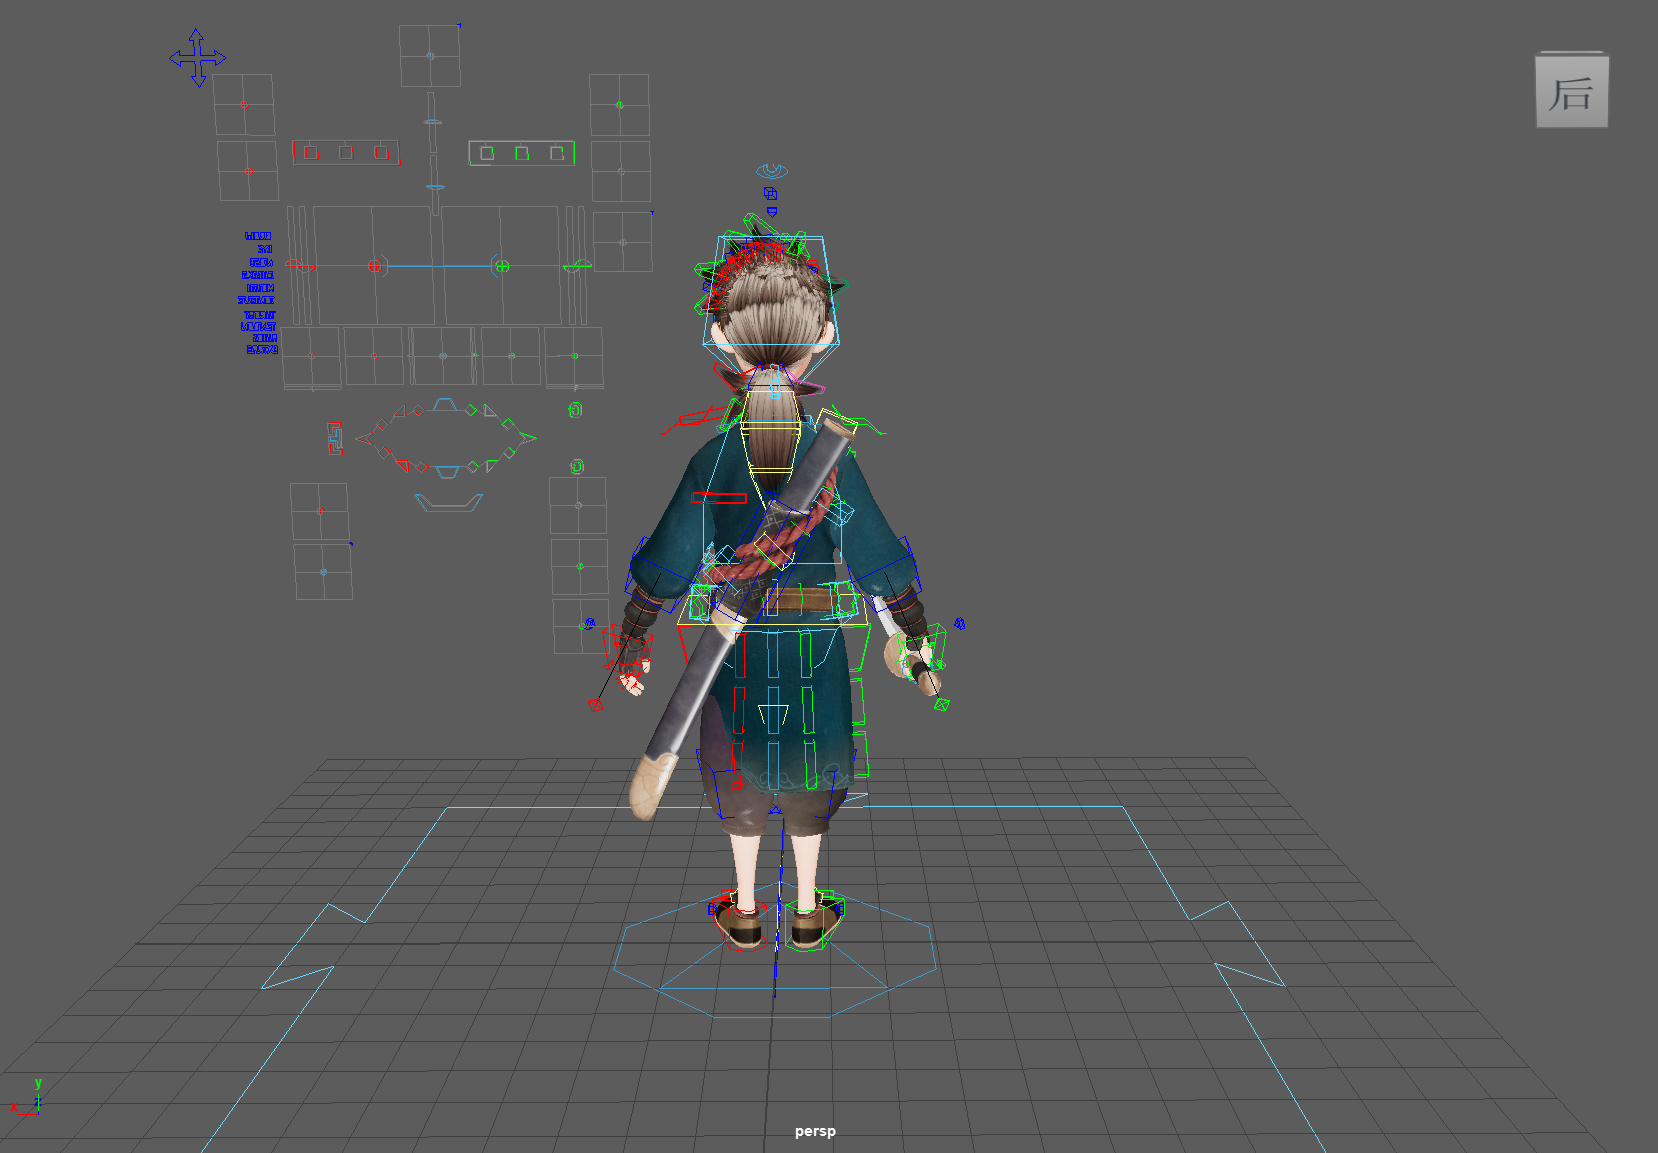Select the upper red triangle lip control

pos(399,412)
